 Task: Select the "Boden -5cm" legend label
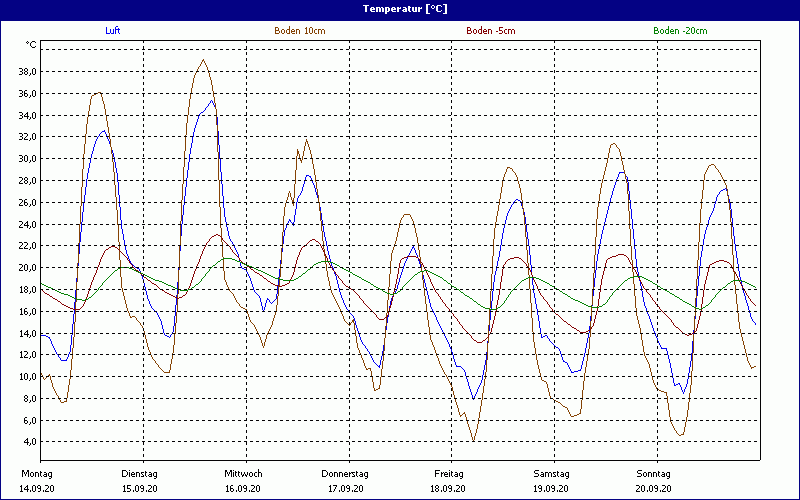tap(491, 31)
